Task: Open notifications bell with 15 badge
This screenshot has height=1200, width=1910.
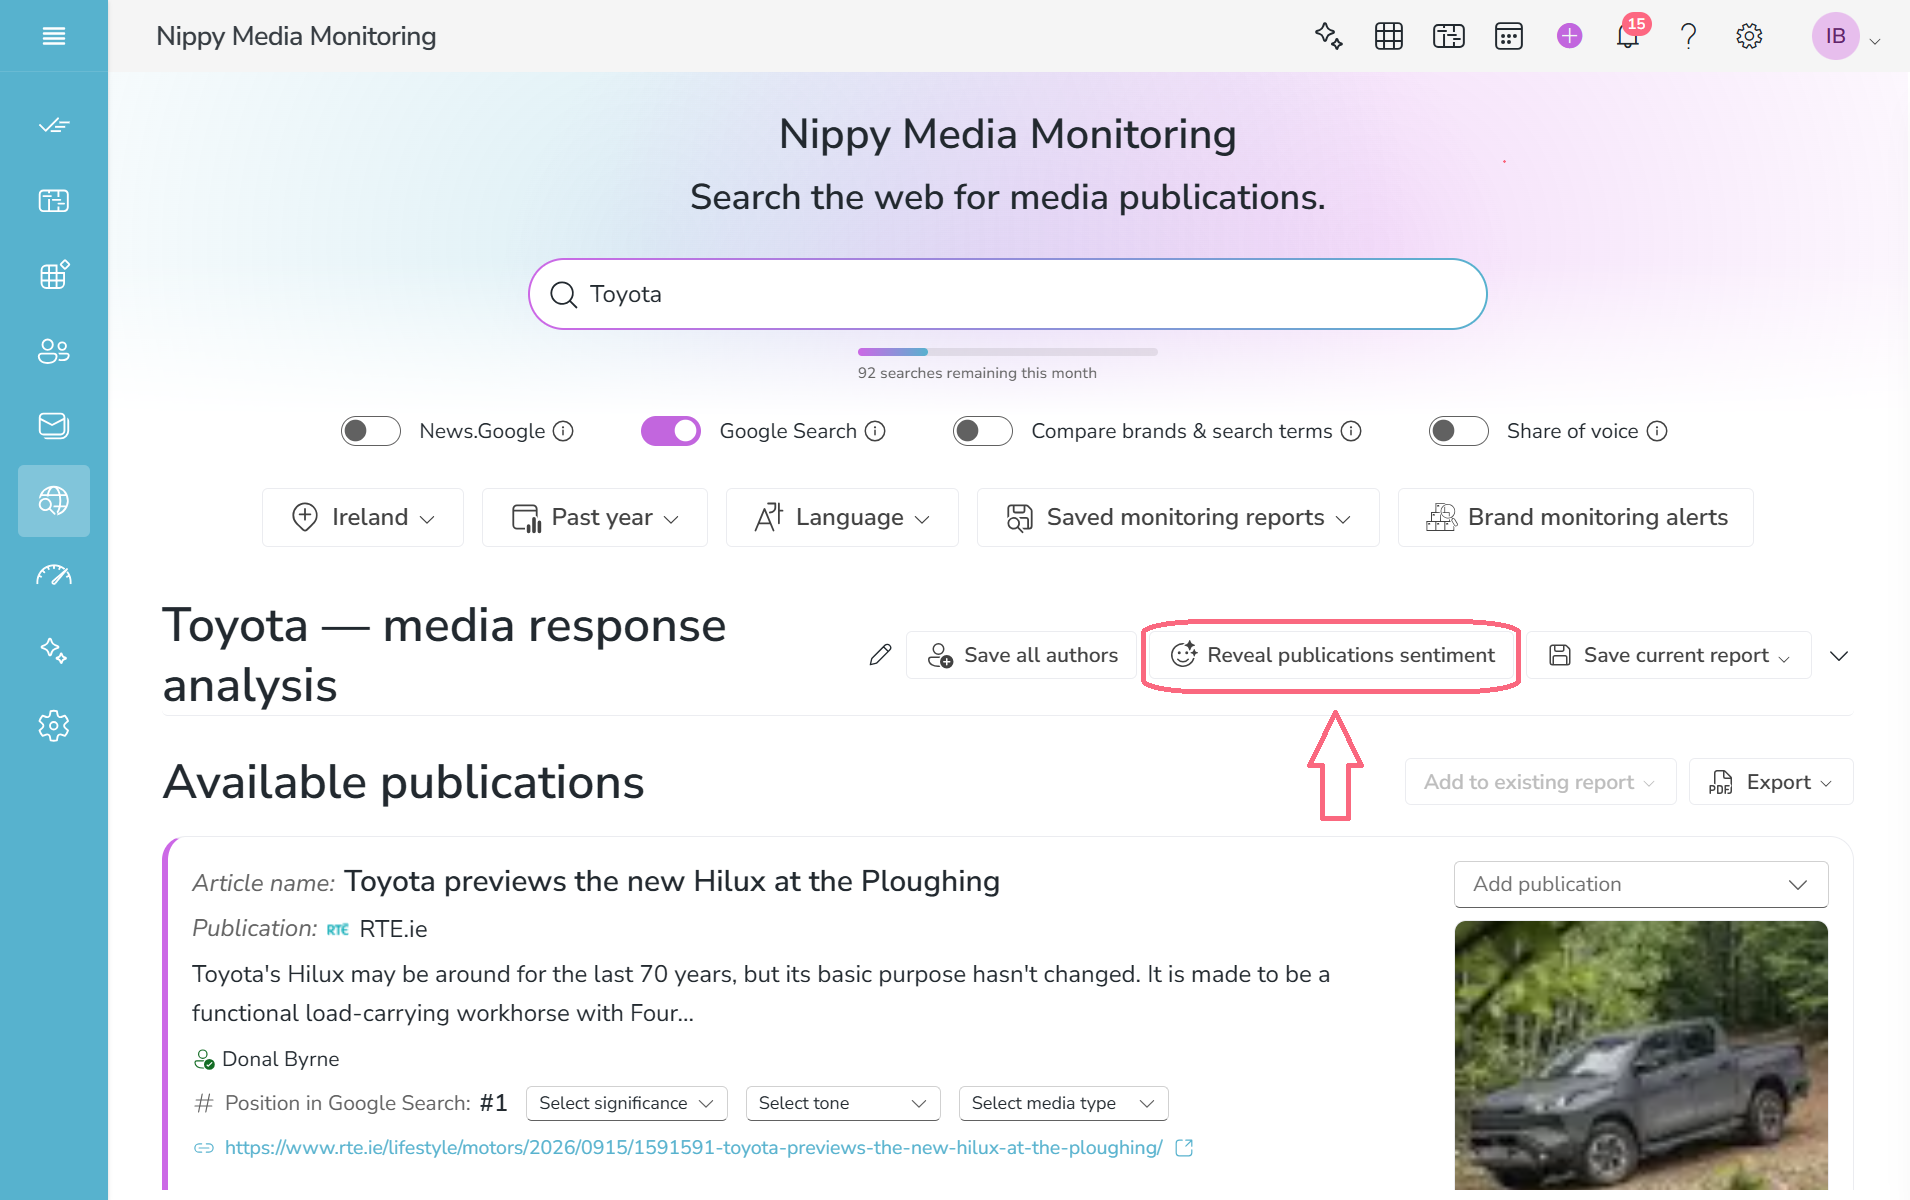Action: pos(1629,36)
